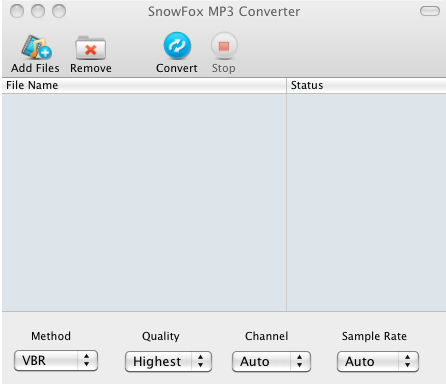
Task: Open the Channel dropdown showing Auto
Action: [271, 361]
